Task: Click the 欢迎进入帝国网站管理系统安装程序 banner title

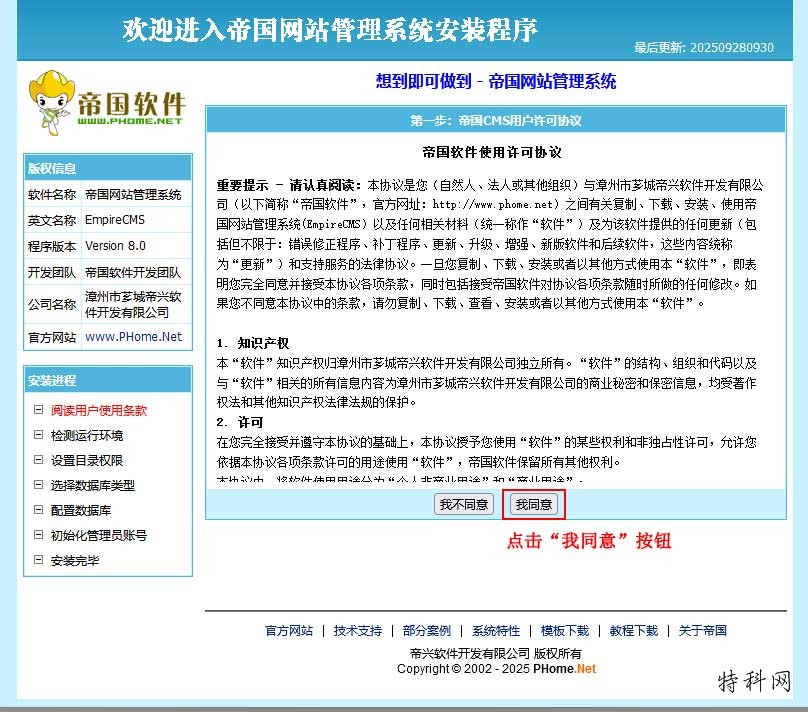Action: coord(330,29)
